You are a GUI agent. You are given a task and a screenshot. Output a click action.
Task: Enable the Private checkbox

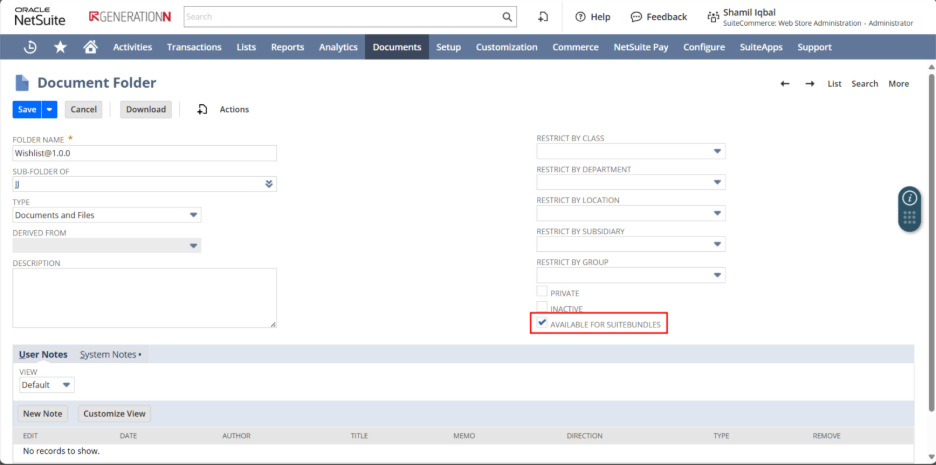[542, 292]
